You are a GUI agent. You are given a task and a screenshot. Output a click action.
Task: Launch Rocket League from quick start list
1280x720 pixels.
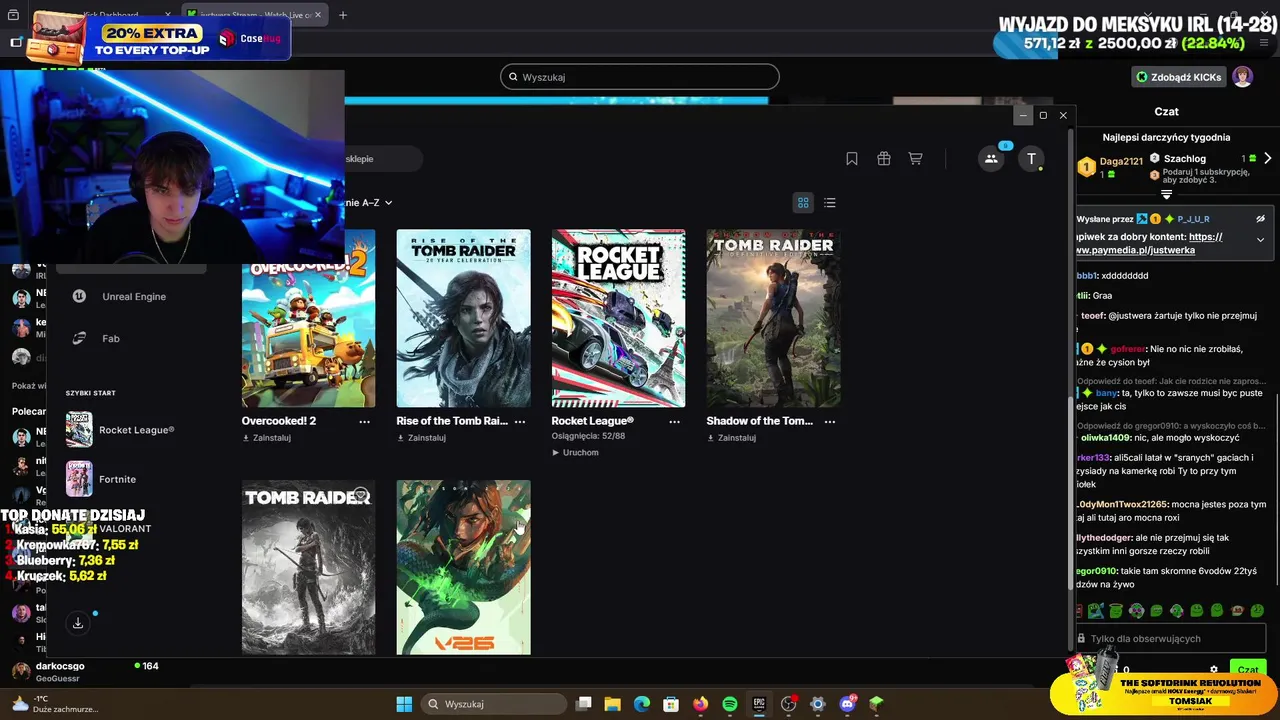point(120,430)
